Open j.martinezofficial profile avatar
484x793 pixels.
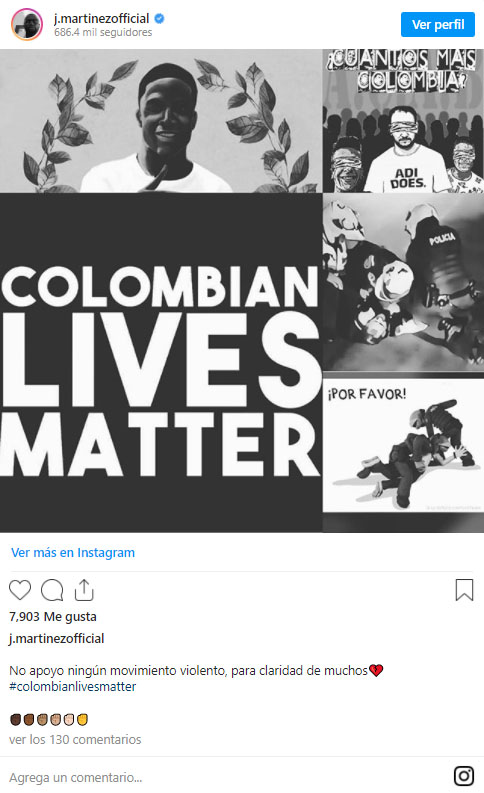pyautogui.click(x=27, y=24)
